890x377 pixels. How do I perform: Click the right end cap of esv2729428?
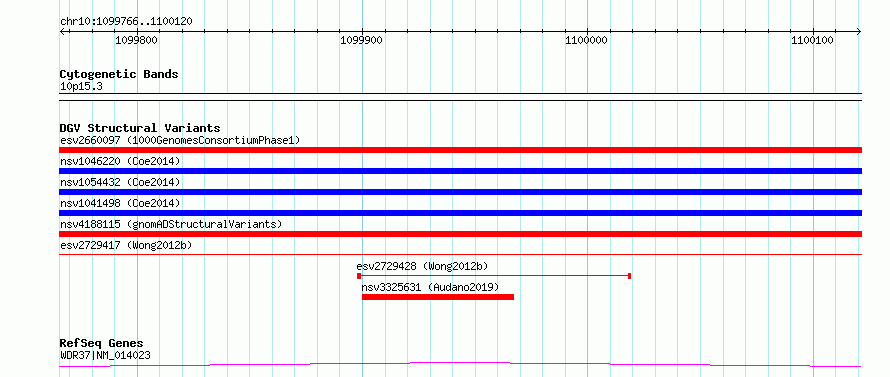coord(629,276)
